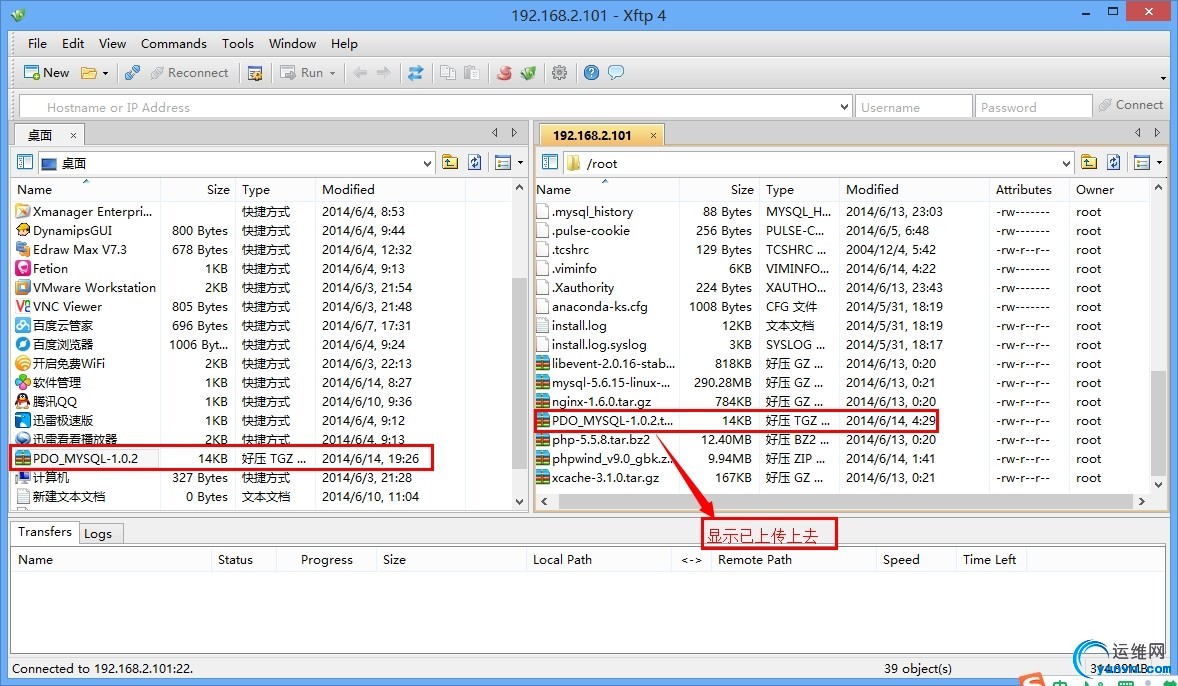
Task: Click the back arrow in toolbar
Action: [360, 73]
